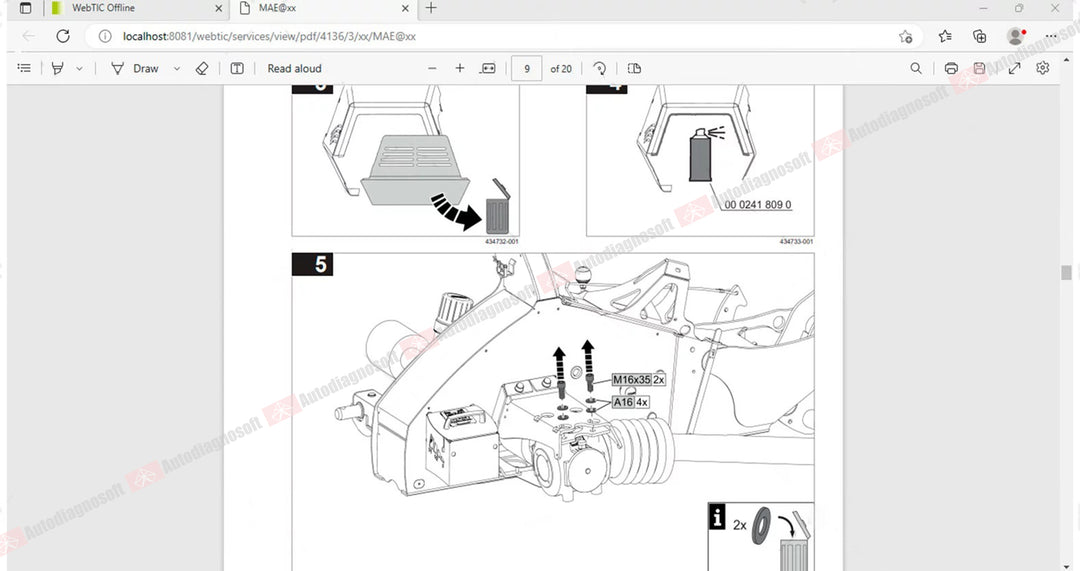Close the MAE@xx tab
This screenshot has height=571, width=1080.
pos(405,8)
